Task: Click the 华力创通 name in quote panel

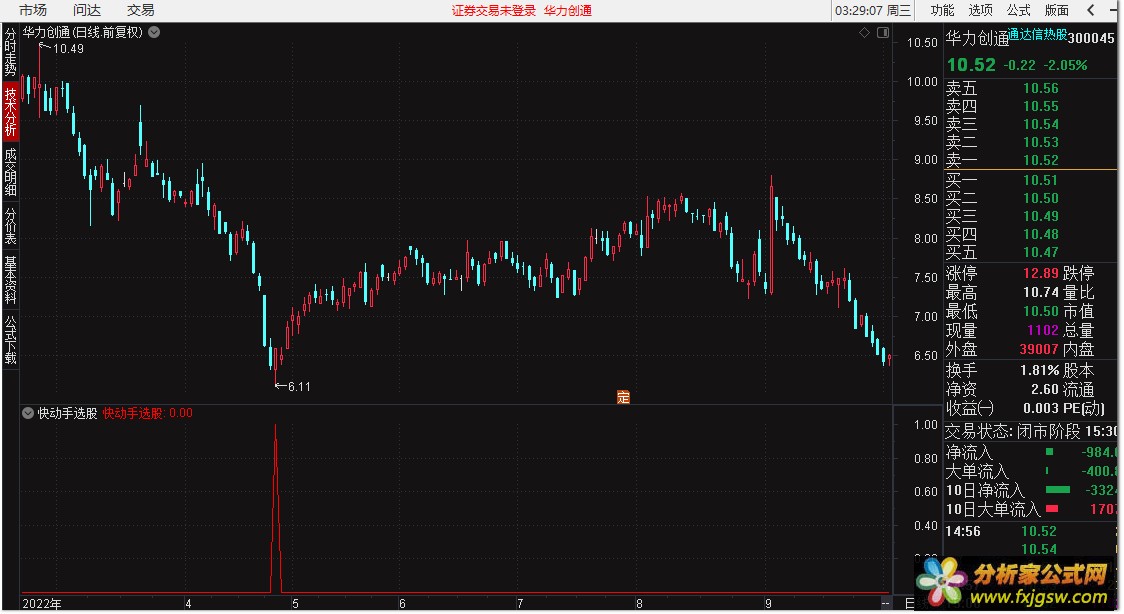Action: [976, 39]
